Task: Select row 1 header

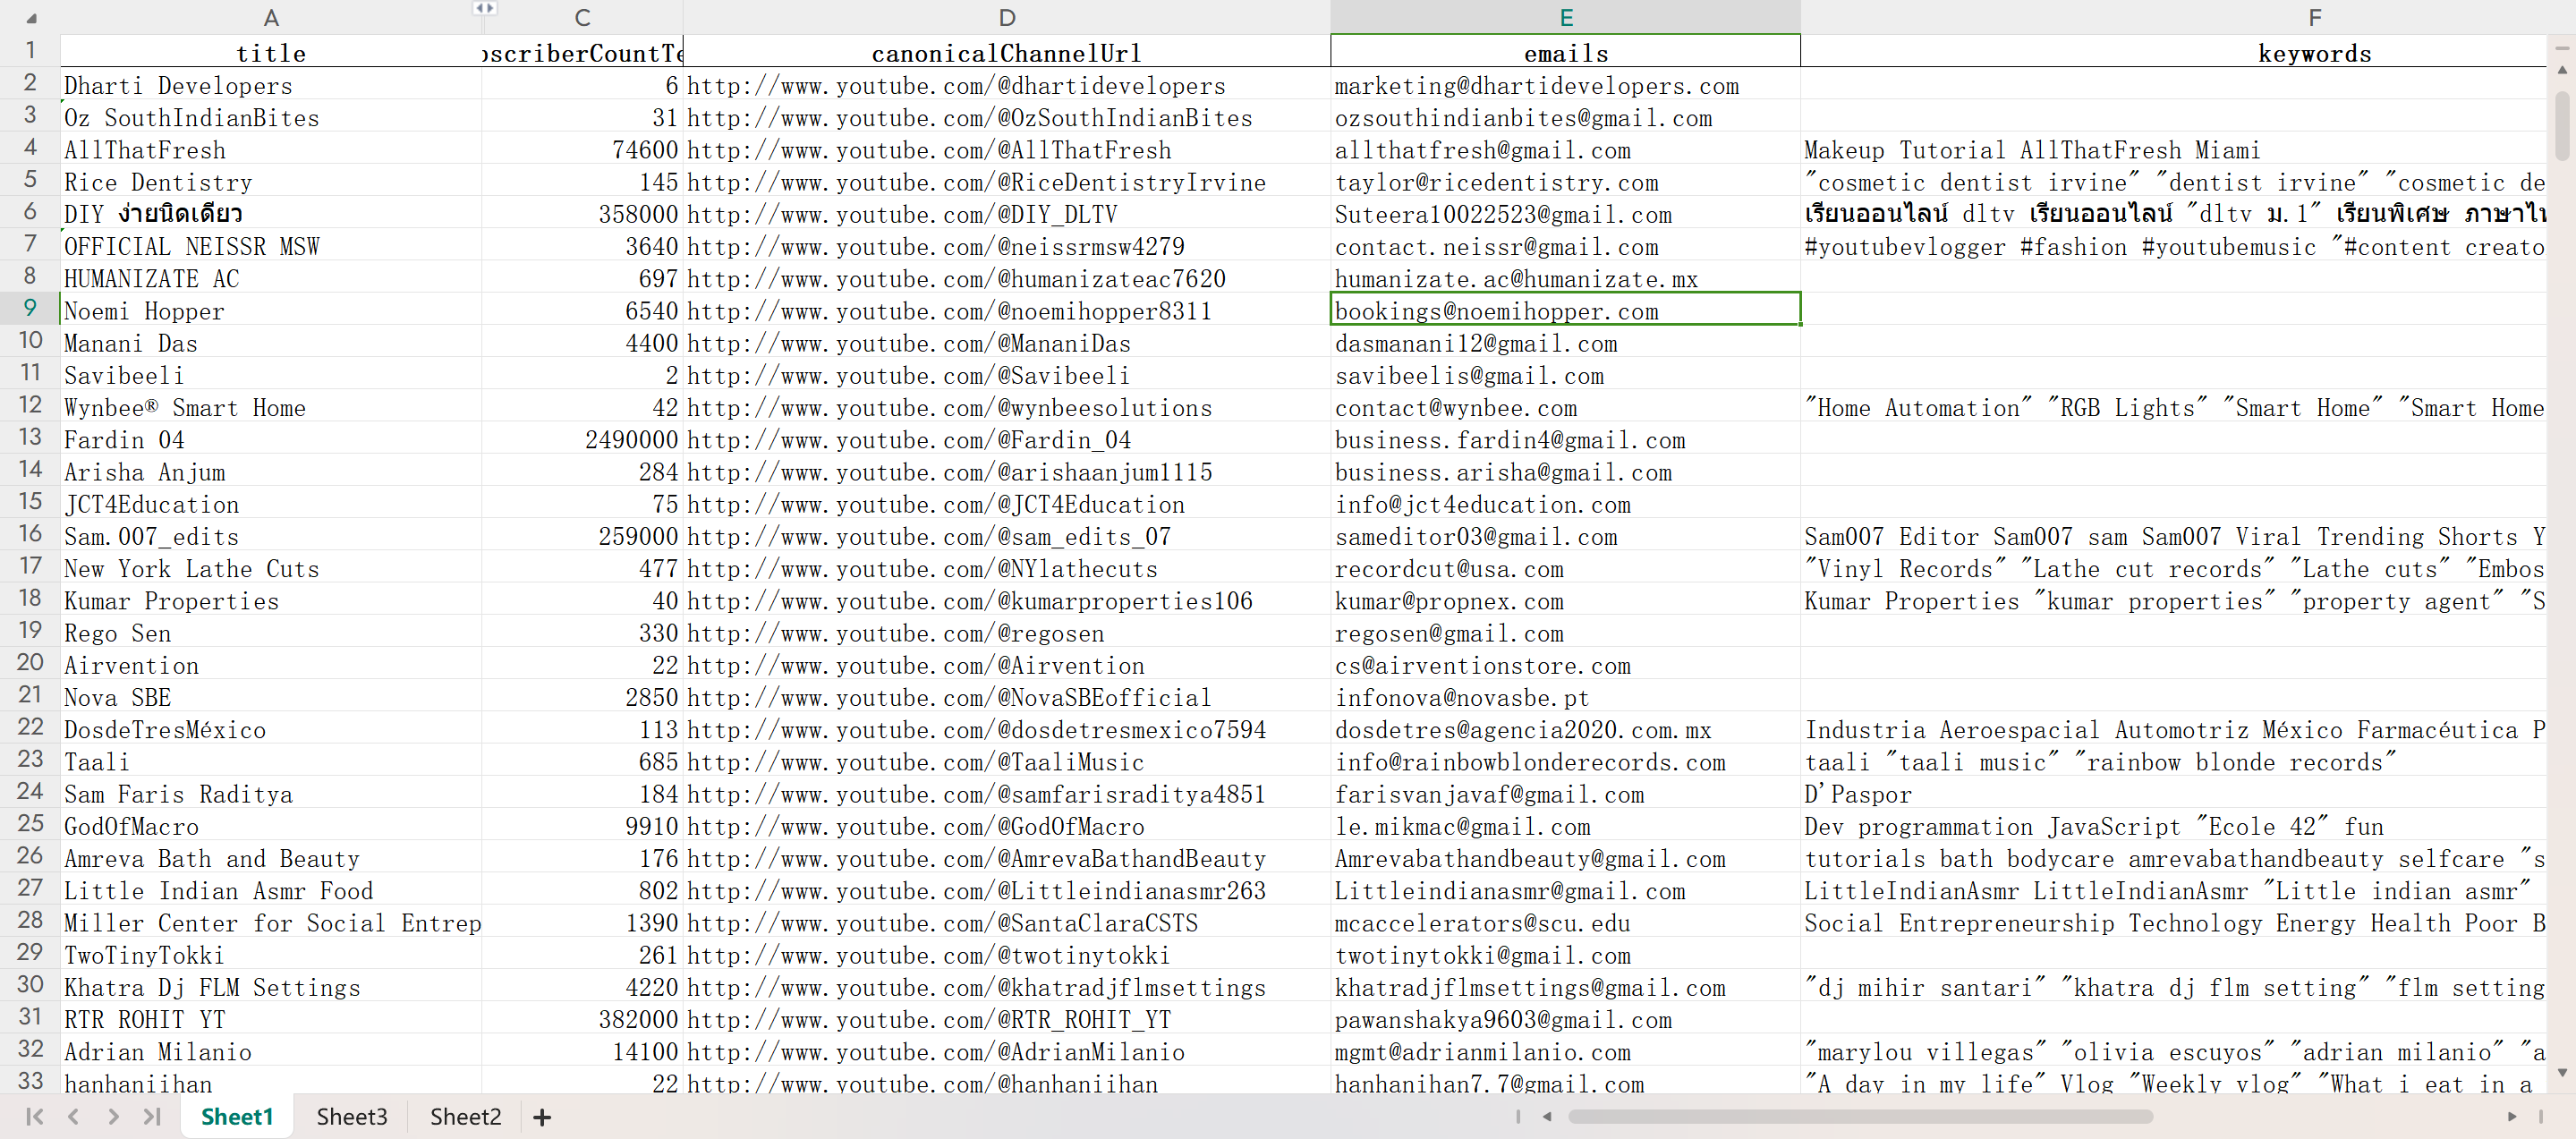Action: [x=30, y=50]
